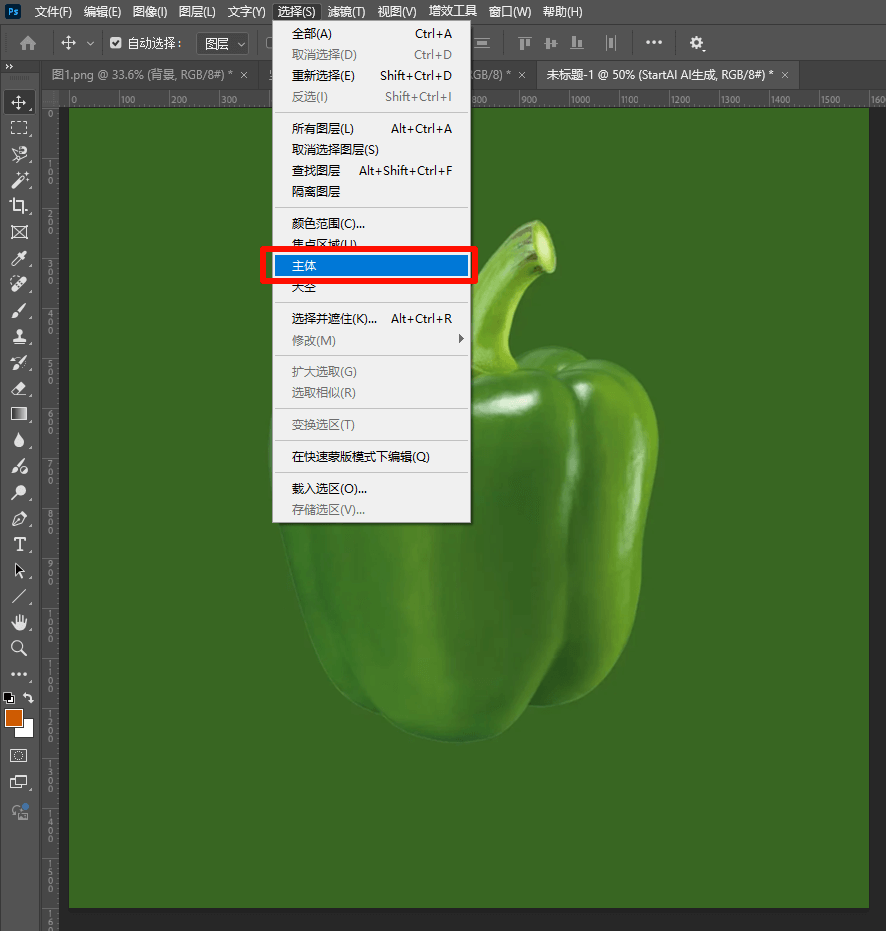Click the orange foreground color swatch
This screenshot has width=886, height=931.
[x=14, y=718]
